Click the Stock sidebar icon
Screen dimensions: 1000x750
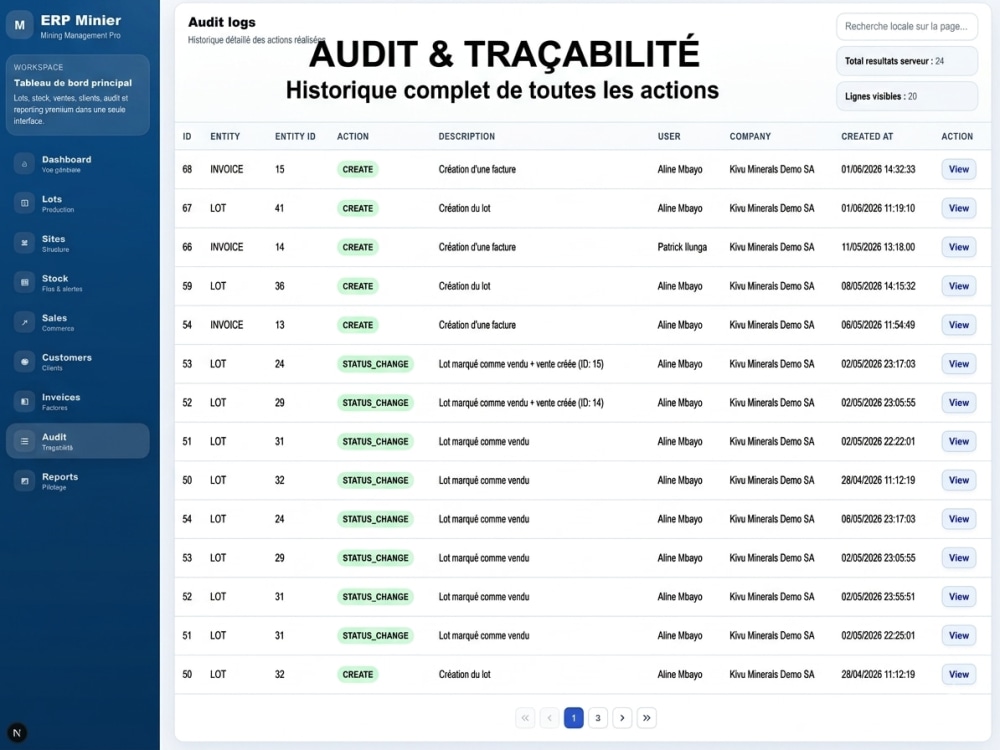[24, 283]
